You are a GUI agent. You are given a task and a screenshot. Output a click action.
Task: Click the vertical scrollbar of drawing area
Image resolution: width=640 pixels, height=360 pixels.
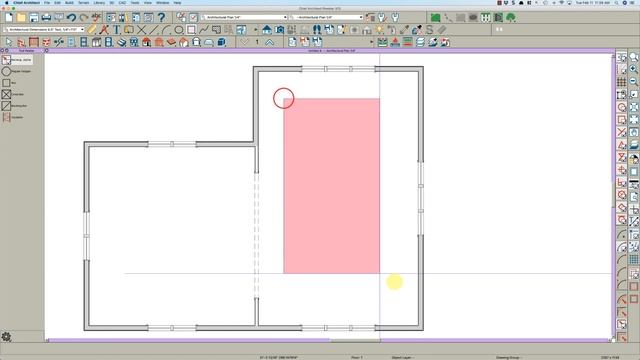tap(613, 196)
